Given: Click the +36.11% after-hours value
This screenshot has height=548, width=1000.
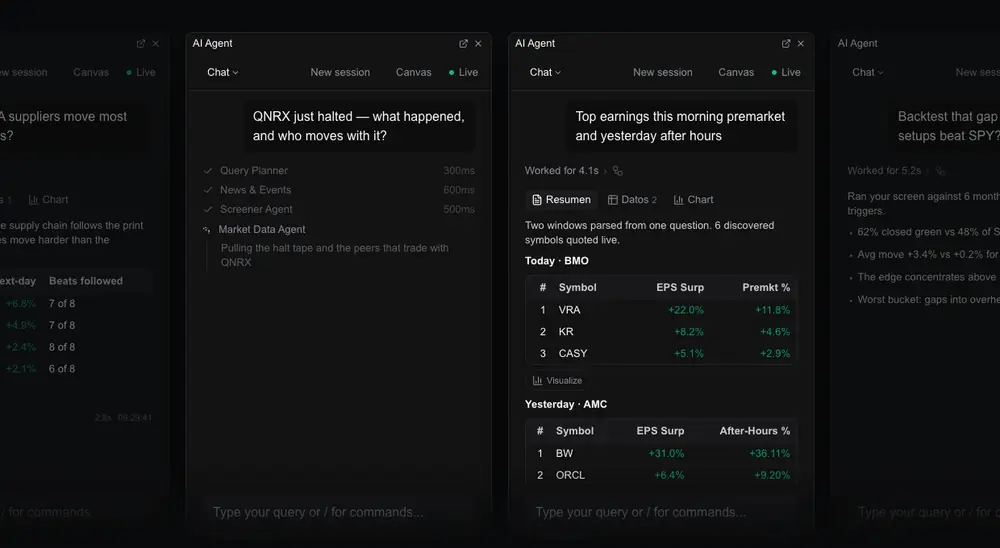Looking at the screenshot, I should [x=769, y=454].
